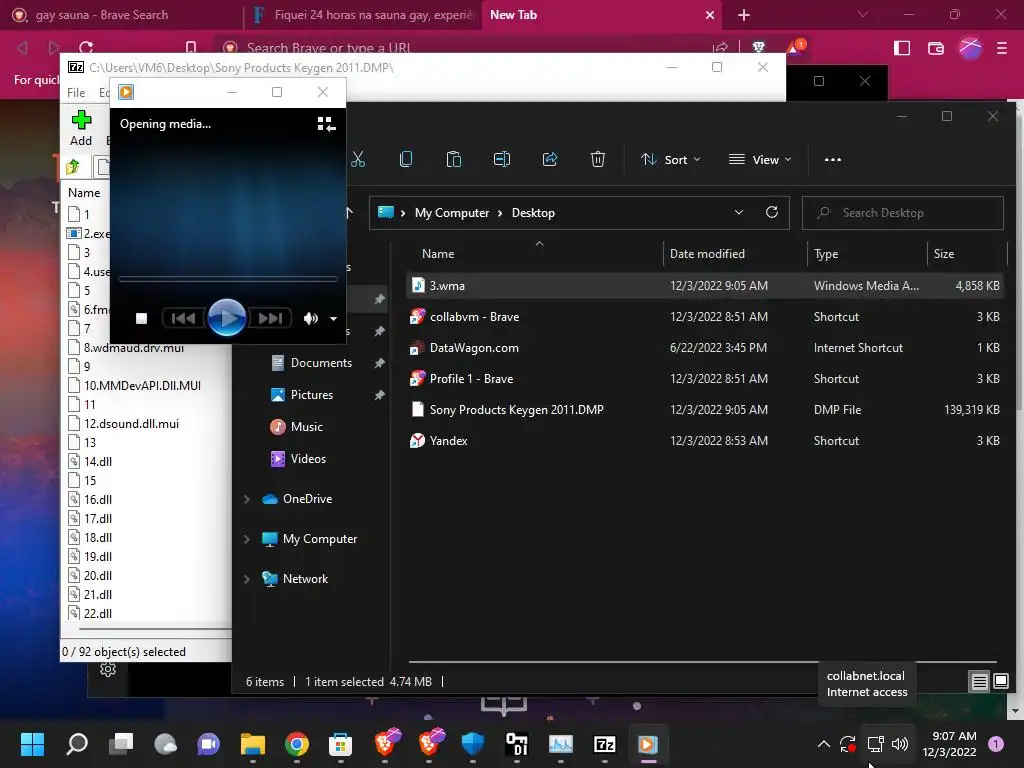The height and width of the screenshot is (768, 1024).
Task: Select the Yandex shortcut
Action: tap(704, 441)
